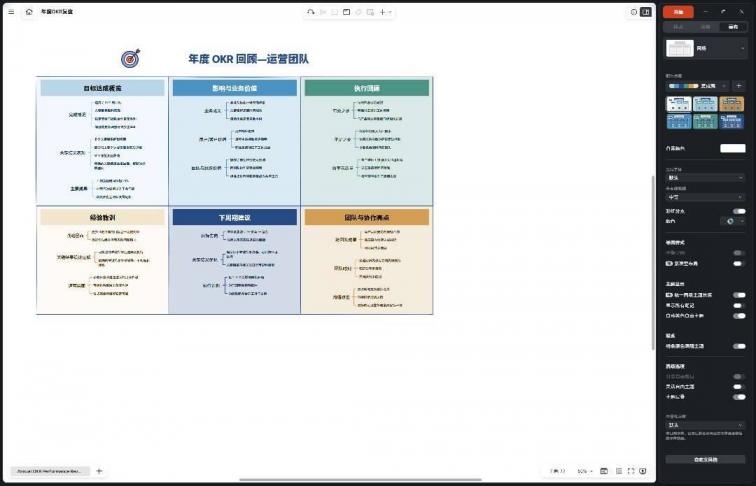756x486 pixels.
Task: Start the pitch presentation icon at bottom right
Action: [x=643, y=471]
